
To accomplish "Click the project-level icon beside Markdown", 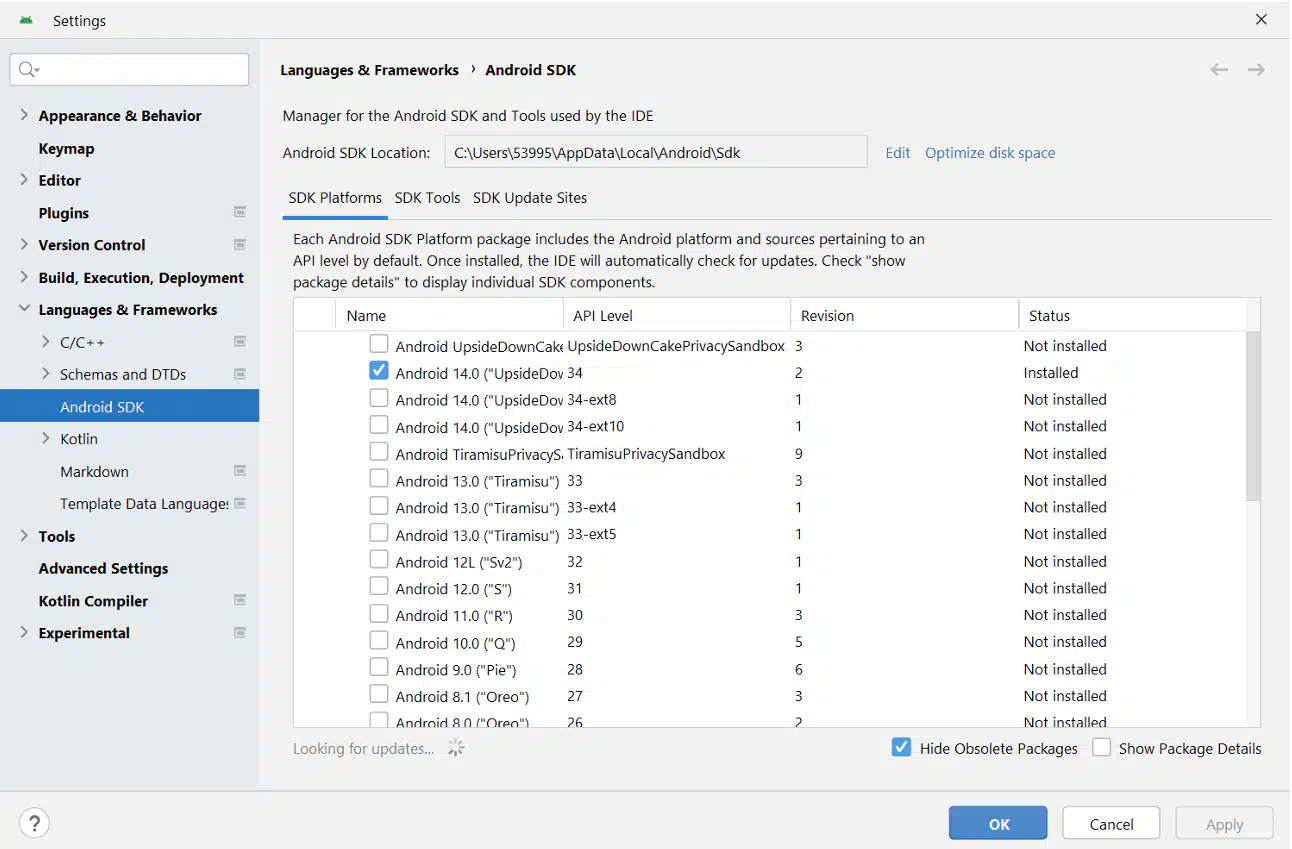I will [x=240, y=471].
